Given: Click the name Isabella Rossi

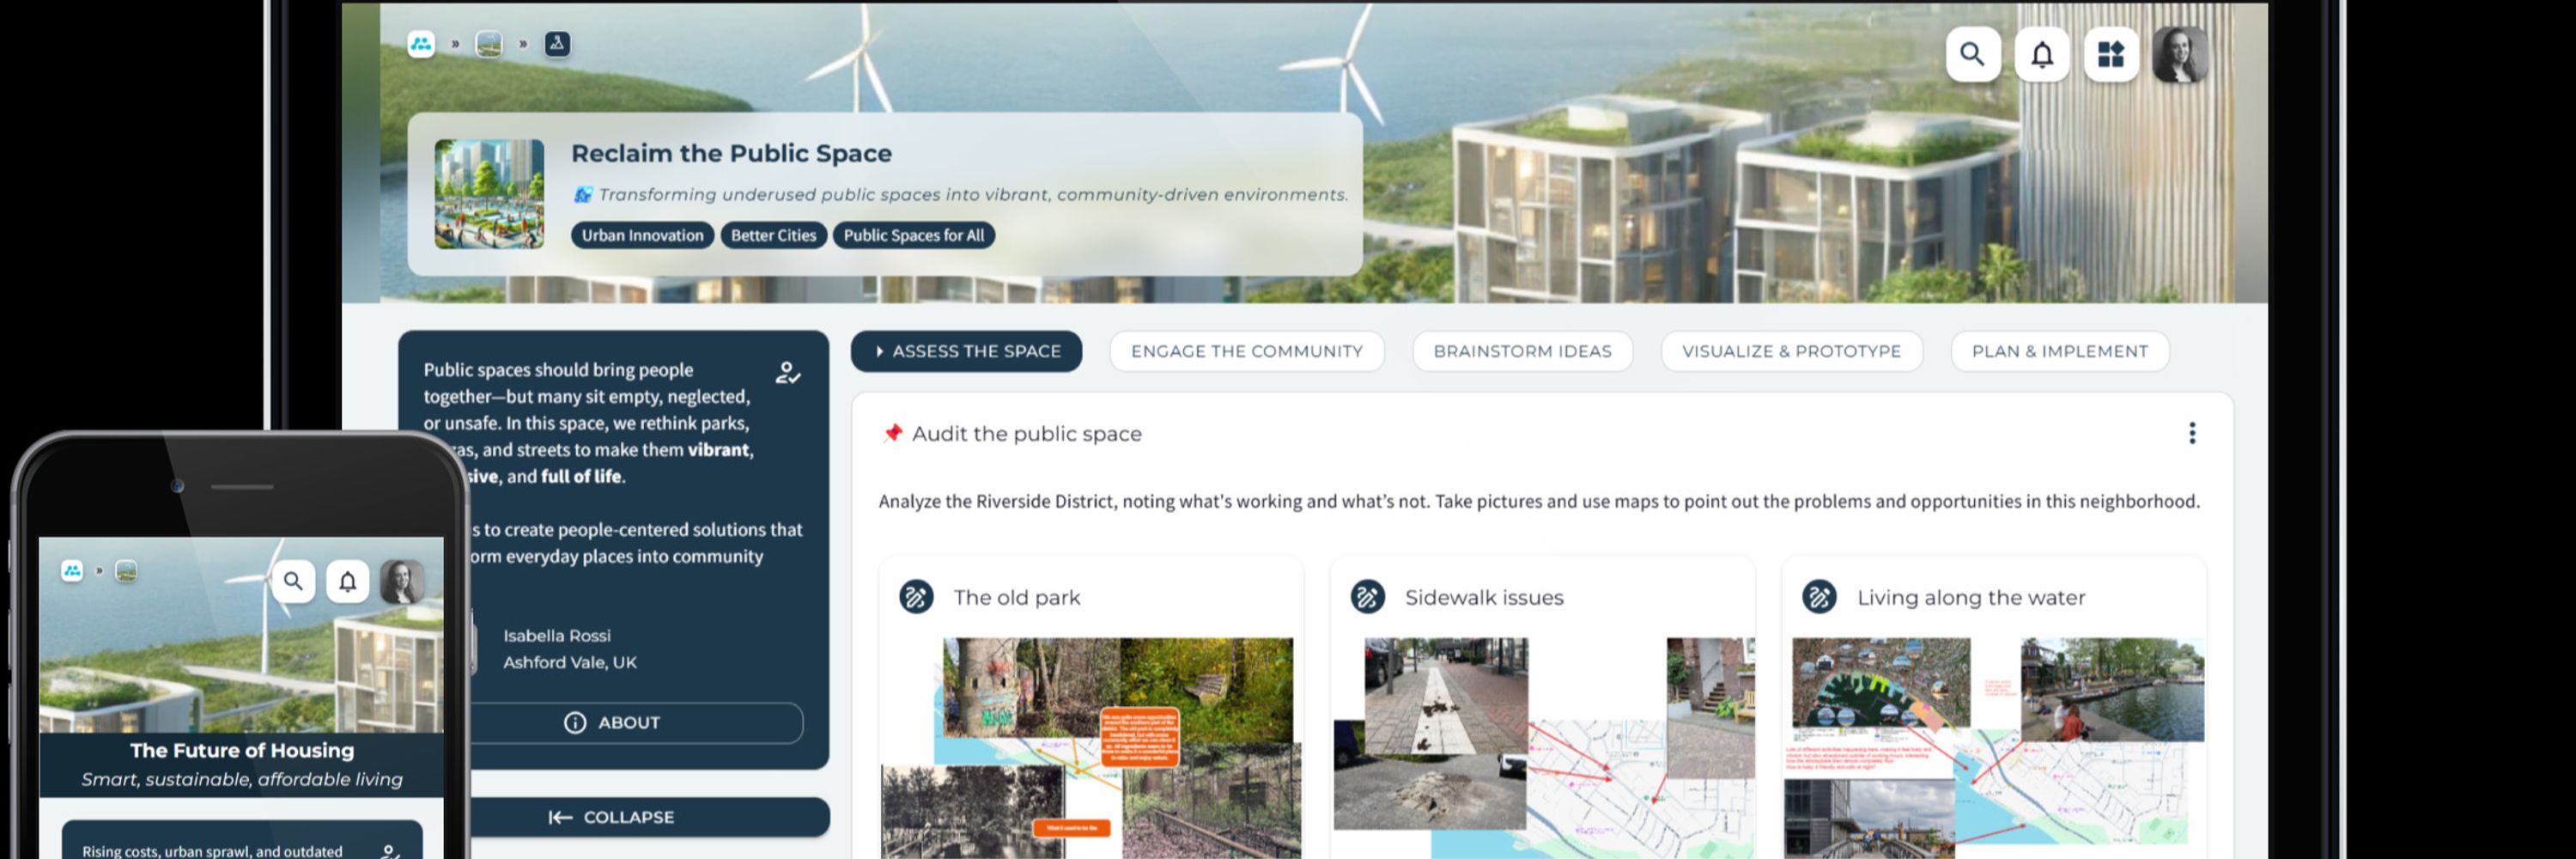Looking at the screenshot, I should [x=557, y=636].
